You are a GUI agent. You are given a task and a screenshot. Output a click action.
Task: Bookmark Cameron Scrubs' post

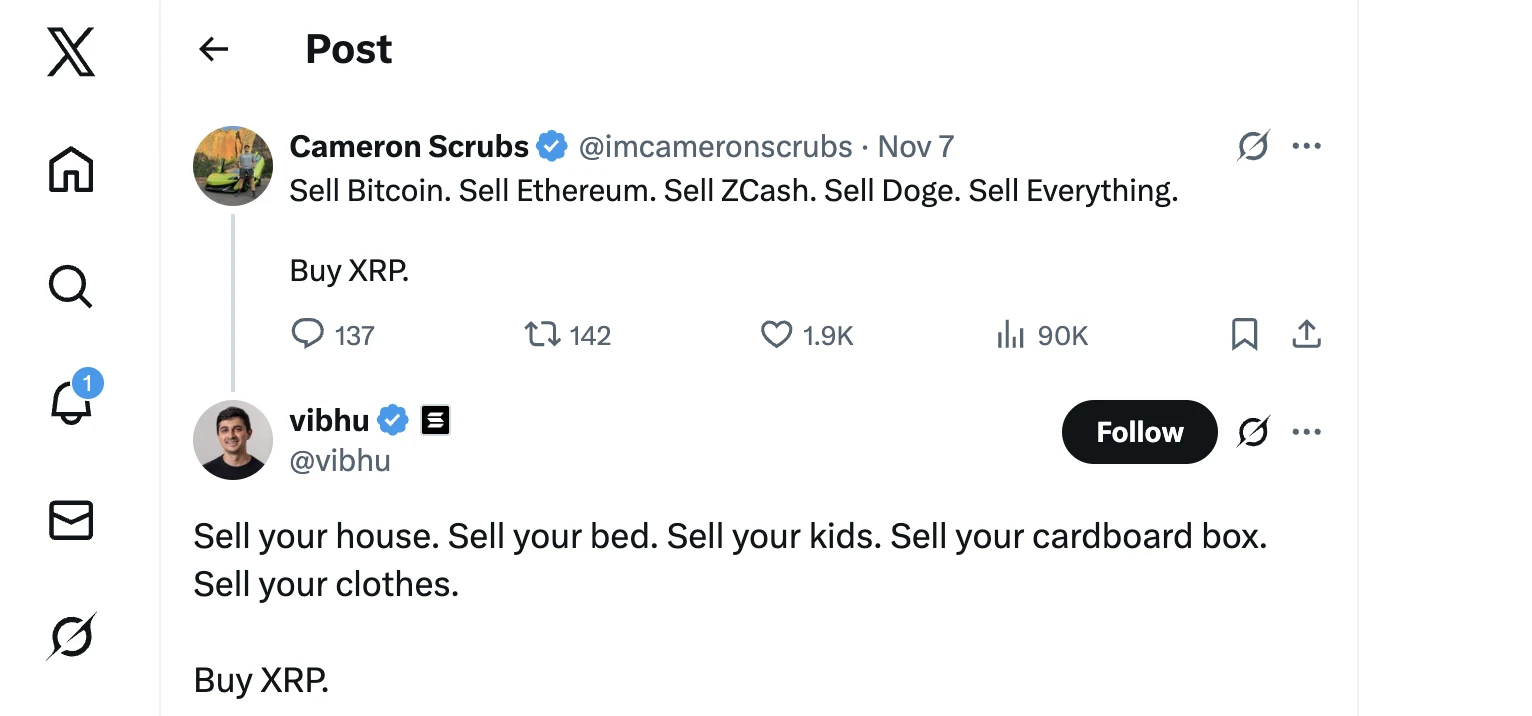1244,335
